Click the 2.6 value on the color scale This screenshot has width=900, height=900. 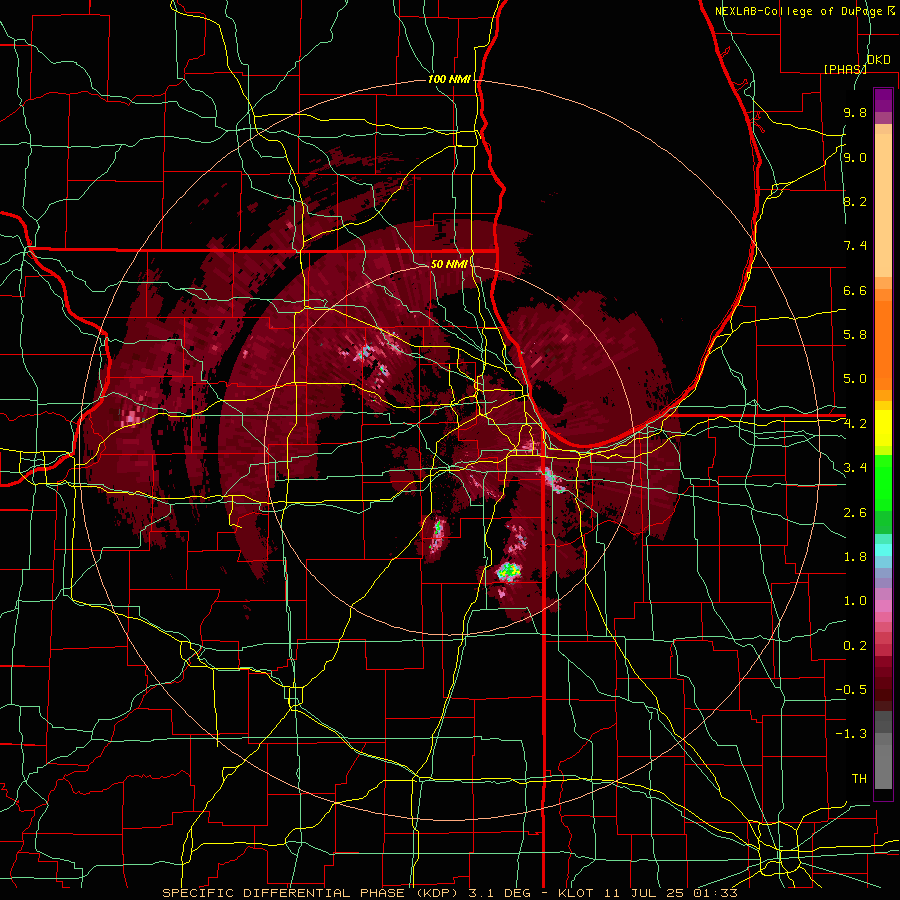coord(855,513)
